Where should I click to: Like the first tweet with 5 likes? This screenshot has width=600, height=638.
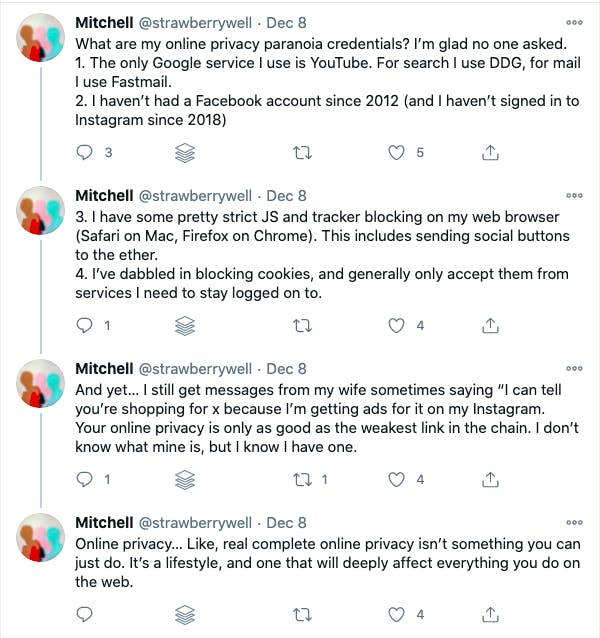click(x=396, y=153)
